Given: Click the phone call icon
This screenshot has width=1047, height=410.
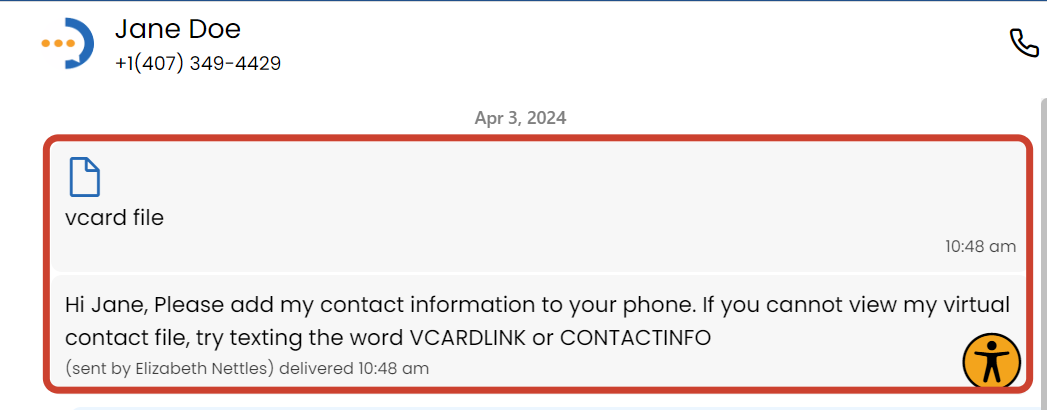Looking at the screenshot, I should pos(1023,43).
